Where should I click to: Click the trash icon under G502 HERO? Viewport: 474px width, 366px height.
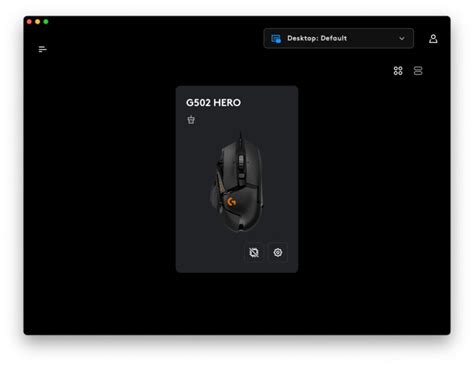191,120
